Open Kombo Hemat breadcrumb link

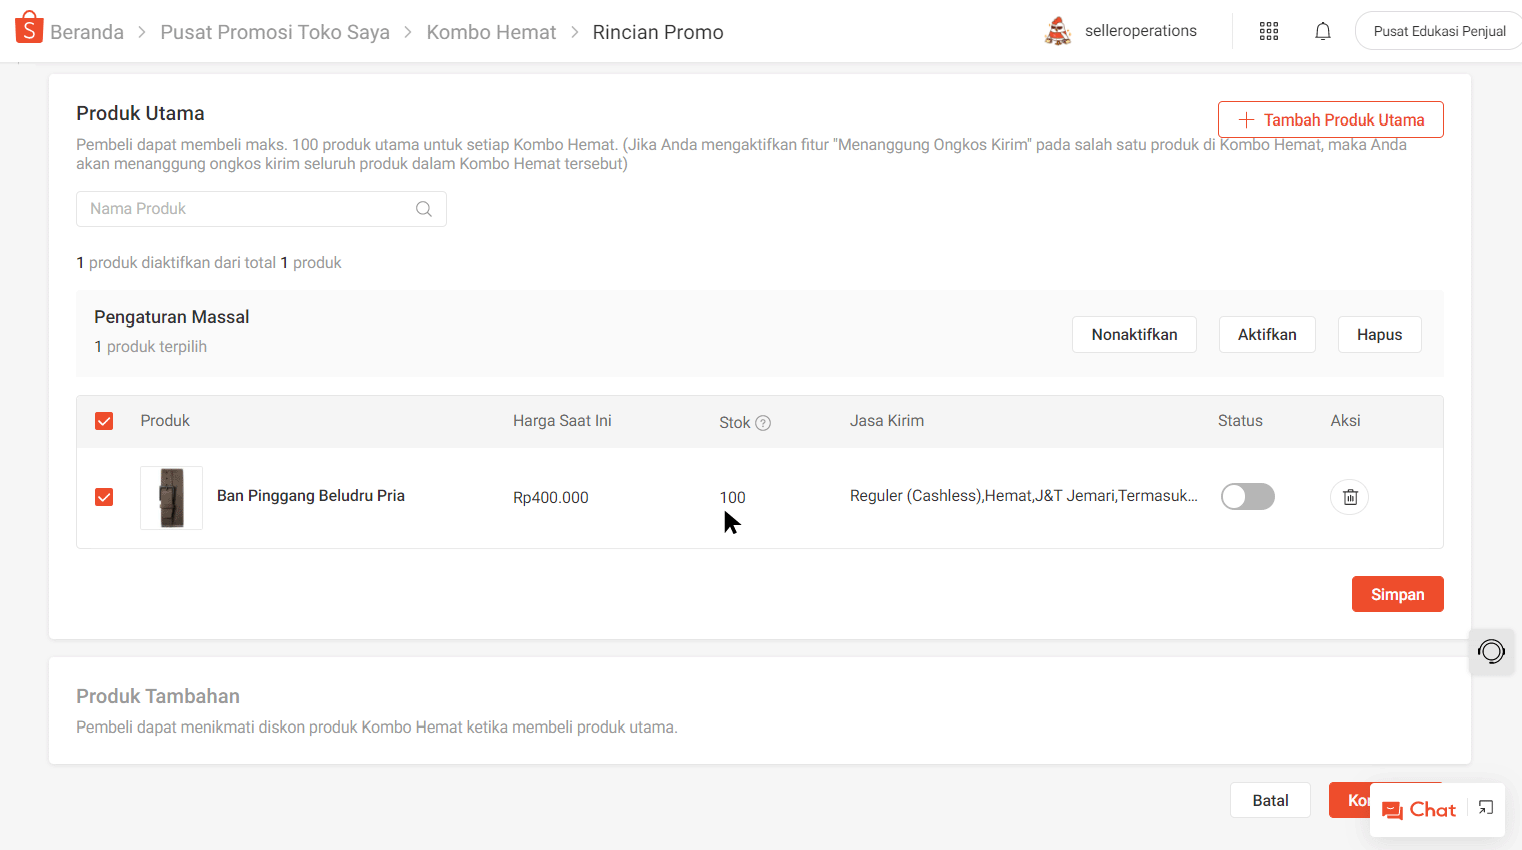(491, 32)
